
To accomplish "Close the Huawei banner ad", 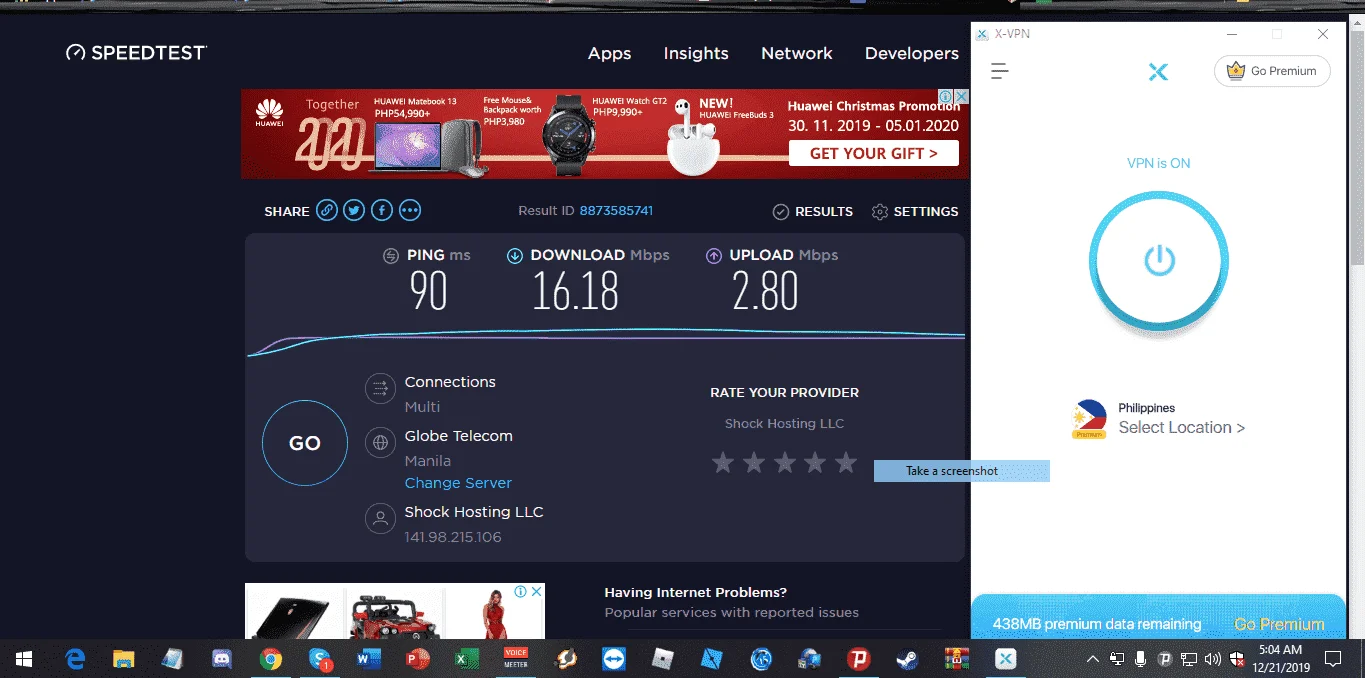I will 961,97.
